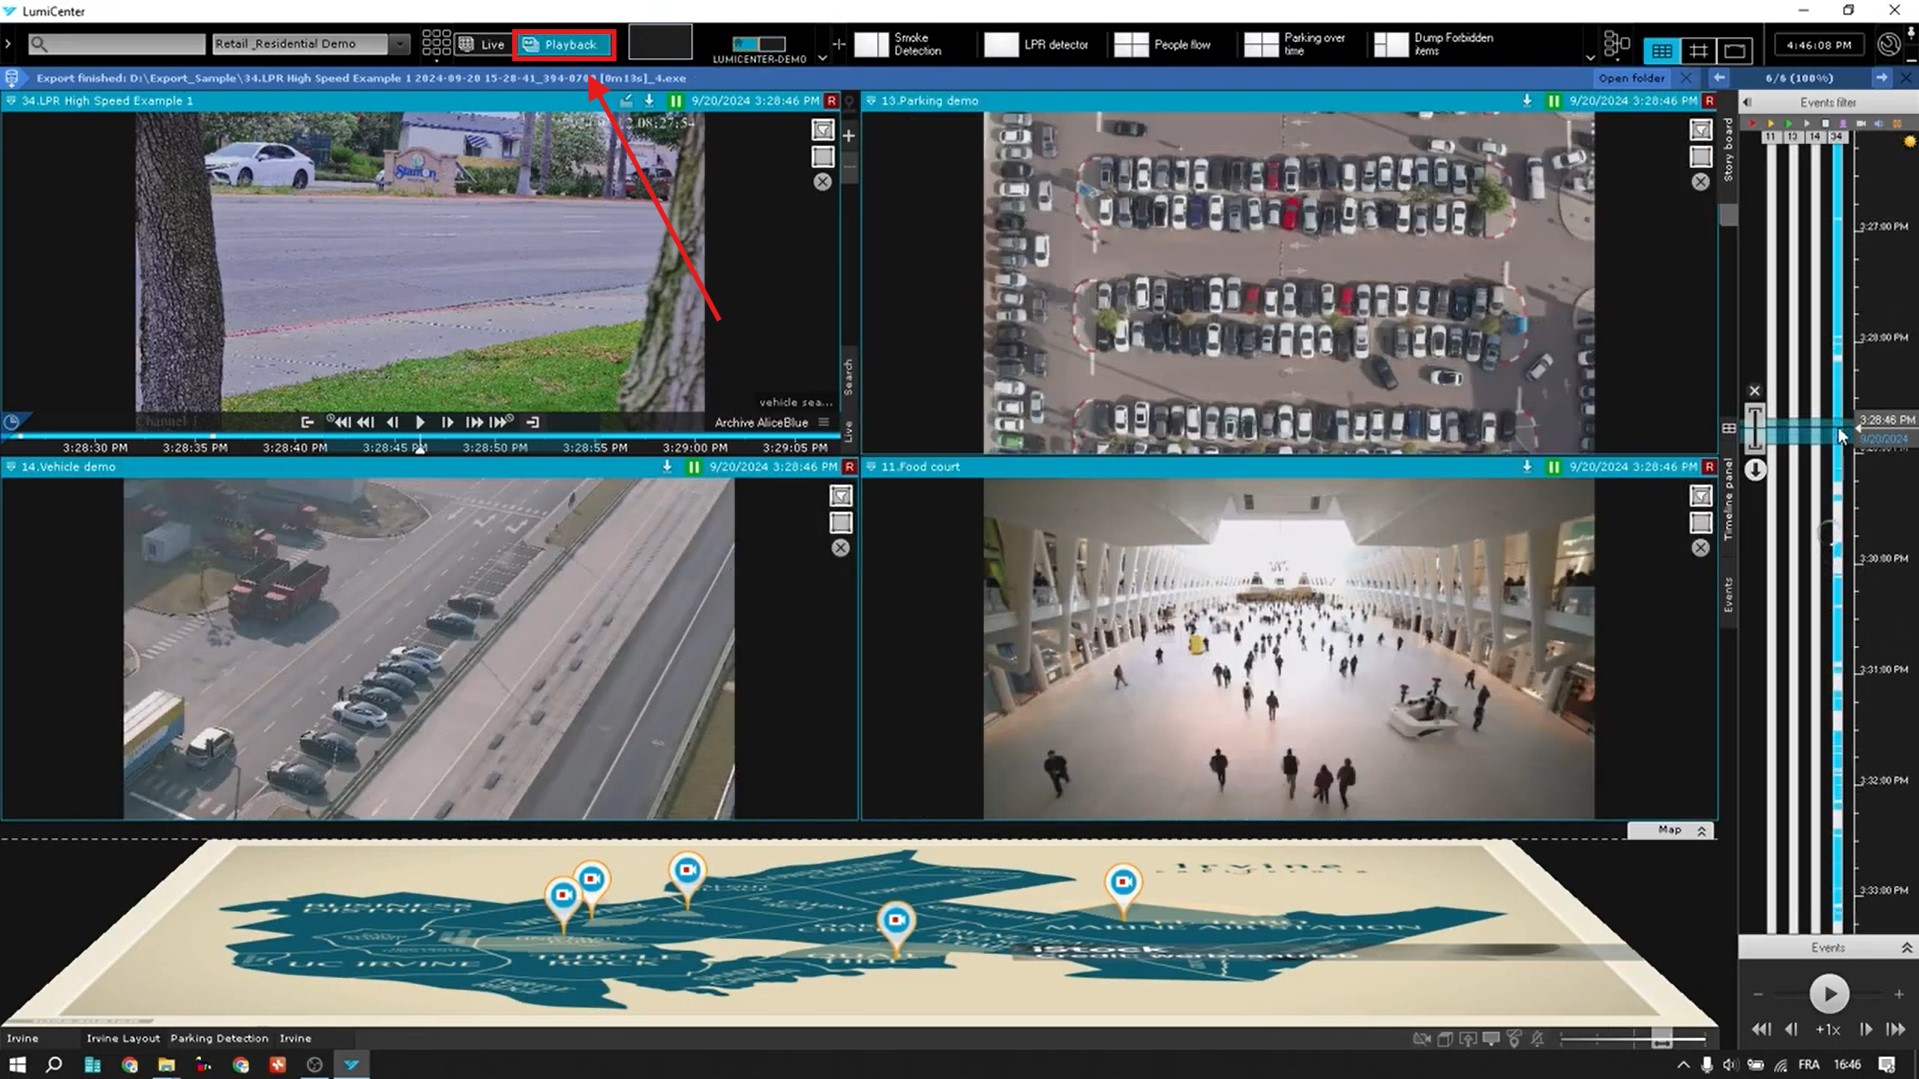Image resolution: width=1919 pixels, height=1079 pixels.
Task: Select the single-window view icon in toolbar
Action: click(x=1735, y=50)
